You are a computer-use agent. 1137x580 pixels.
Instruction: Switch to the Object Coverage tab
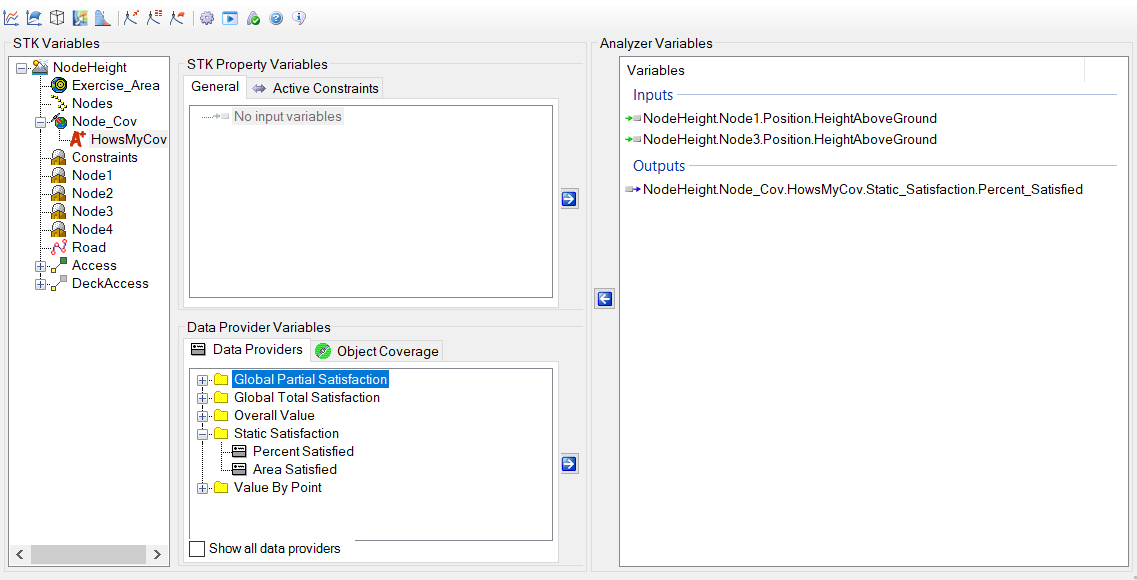tap(376, 351)
